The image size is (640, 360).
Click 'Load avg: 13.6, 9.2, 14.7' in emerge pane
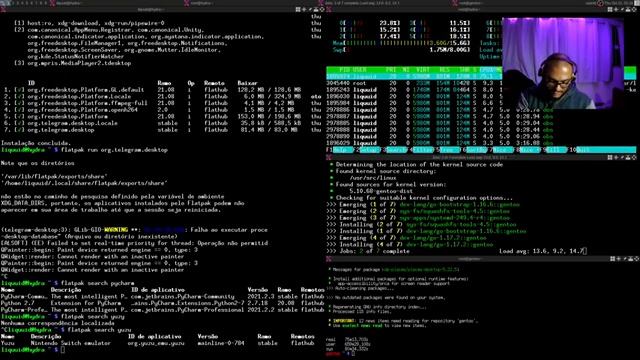click(x=542, y=251)
